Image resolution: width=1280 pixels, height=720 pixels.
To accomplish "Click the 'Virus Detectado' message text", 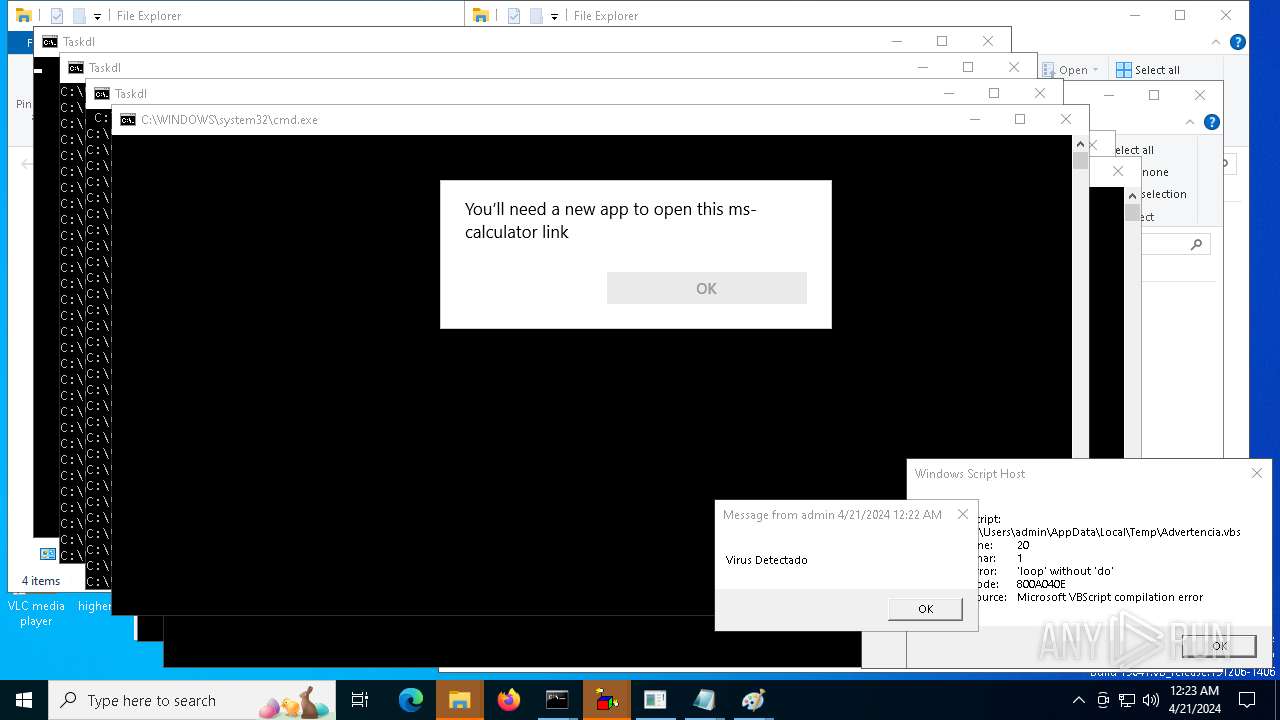I will point(766,560).
